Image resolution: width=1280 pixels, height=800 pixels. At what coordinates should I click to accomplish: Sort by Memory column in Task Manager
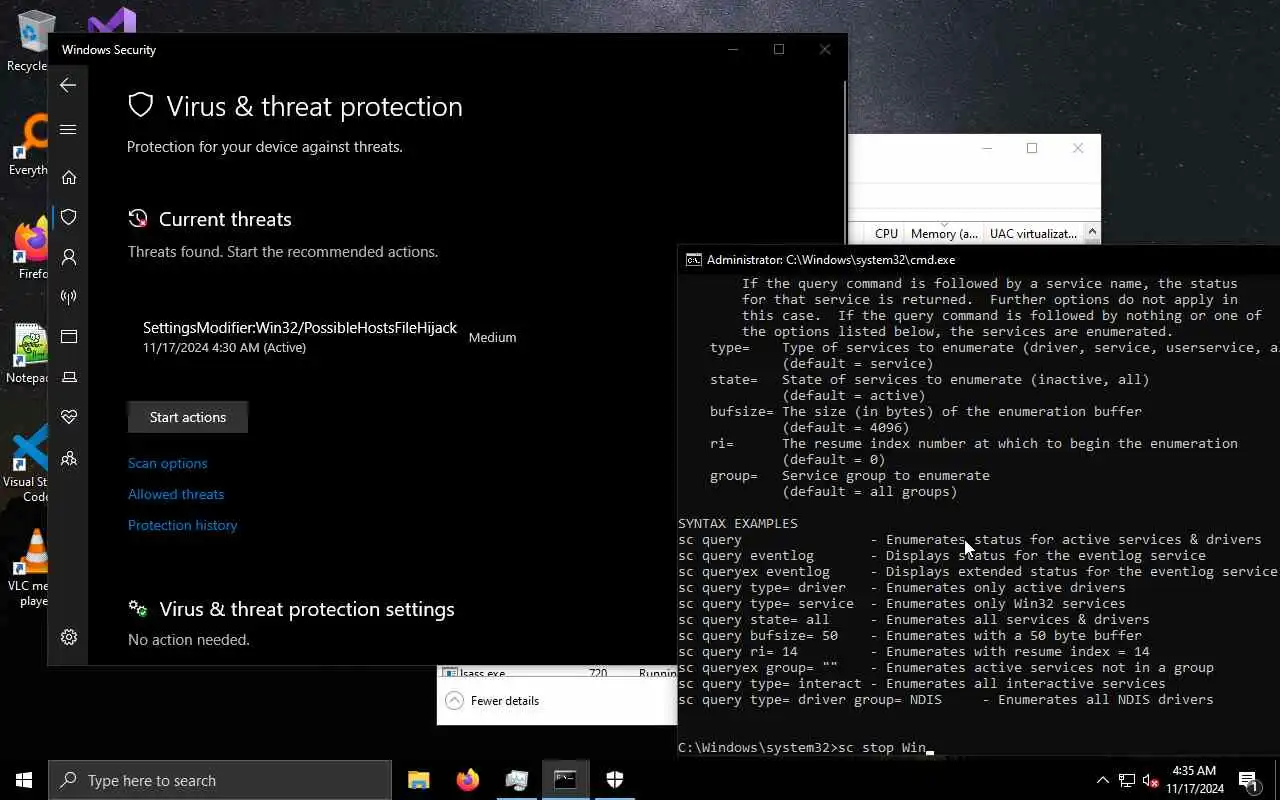(944, 233)
